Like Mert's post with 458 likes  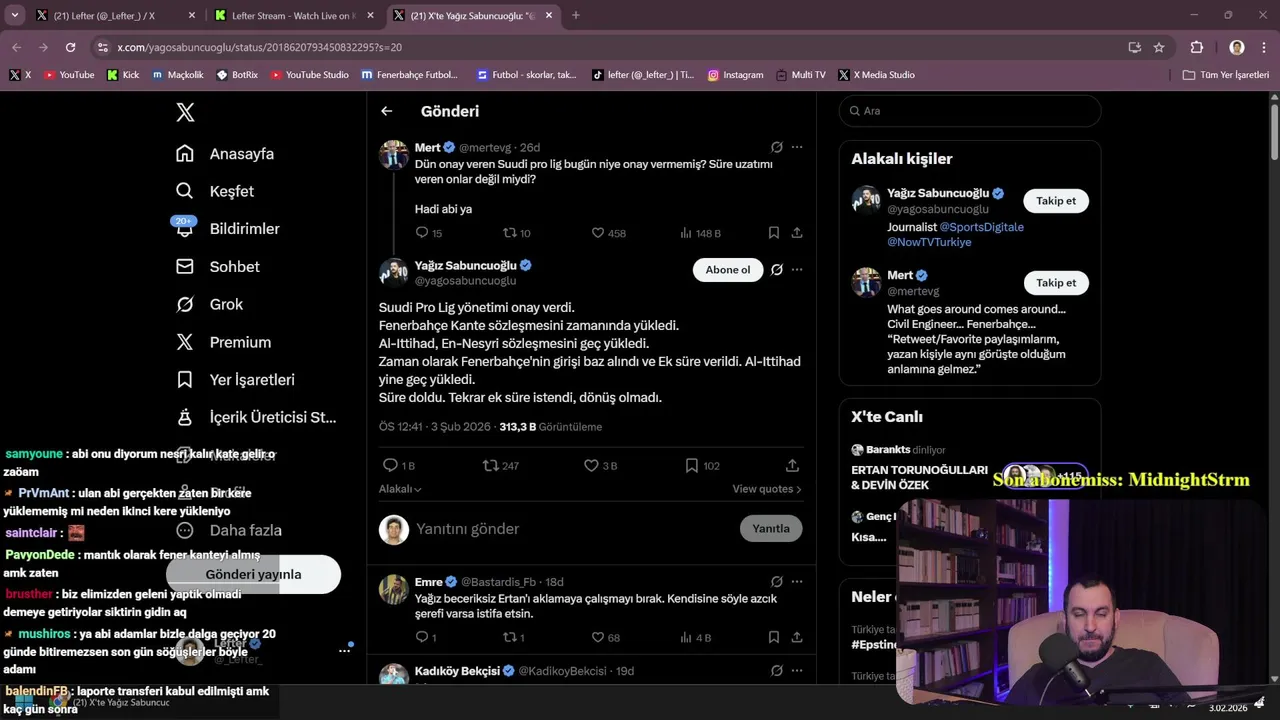pos(608,233)
